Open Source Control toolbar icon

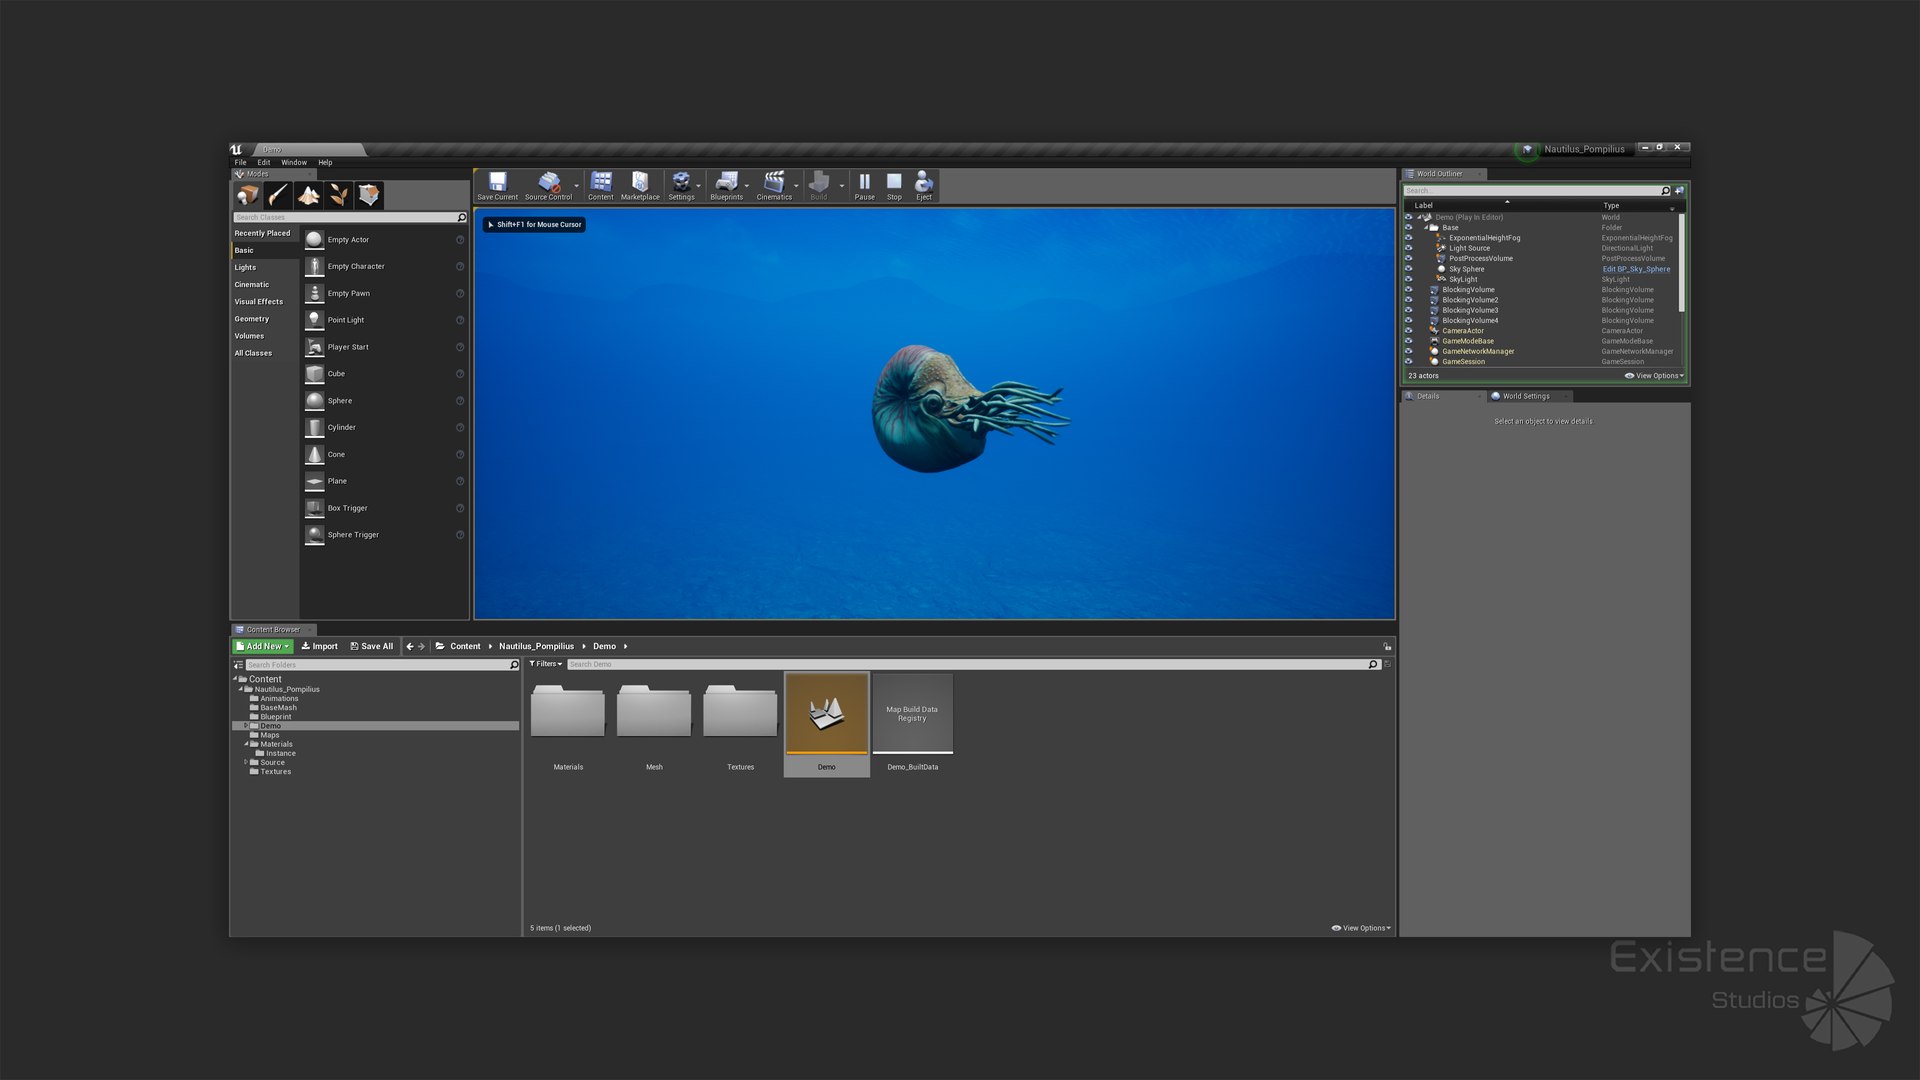(x=549, y=182)
